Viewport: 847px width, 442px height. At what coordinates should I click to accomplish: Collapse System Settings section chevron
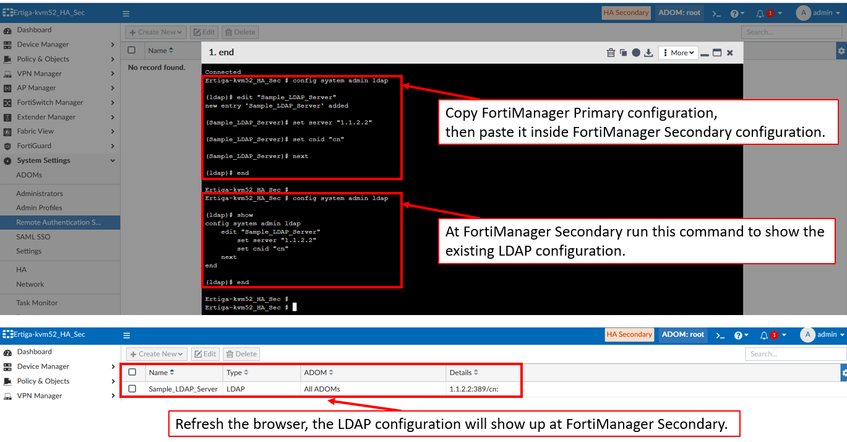click(x=112, y=160)
